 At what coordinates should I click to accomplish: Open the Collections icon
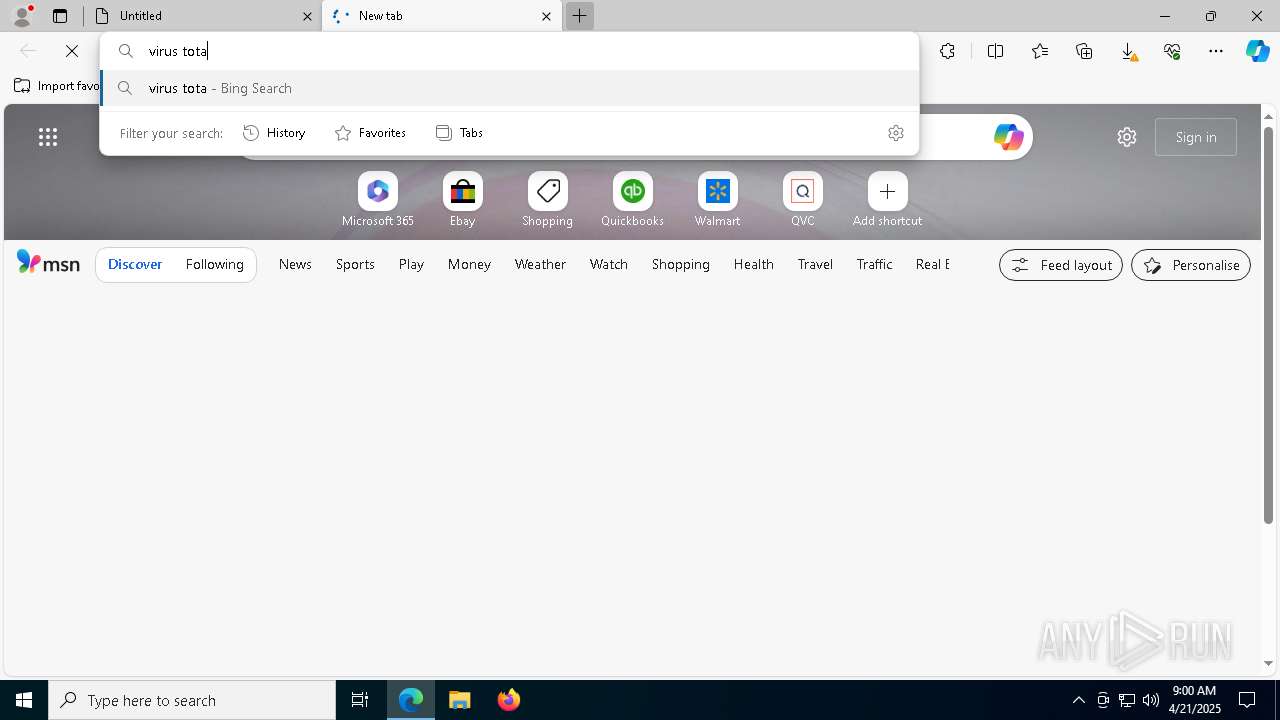[1084, 51]
